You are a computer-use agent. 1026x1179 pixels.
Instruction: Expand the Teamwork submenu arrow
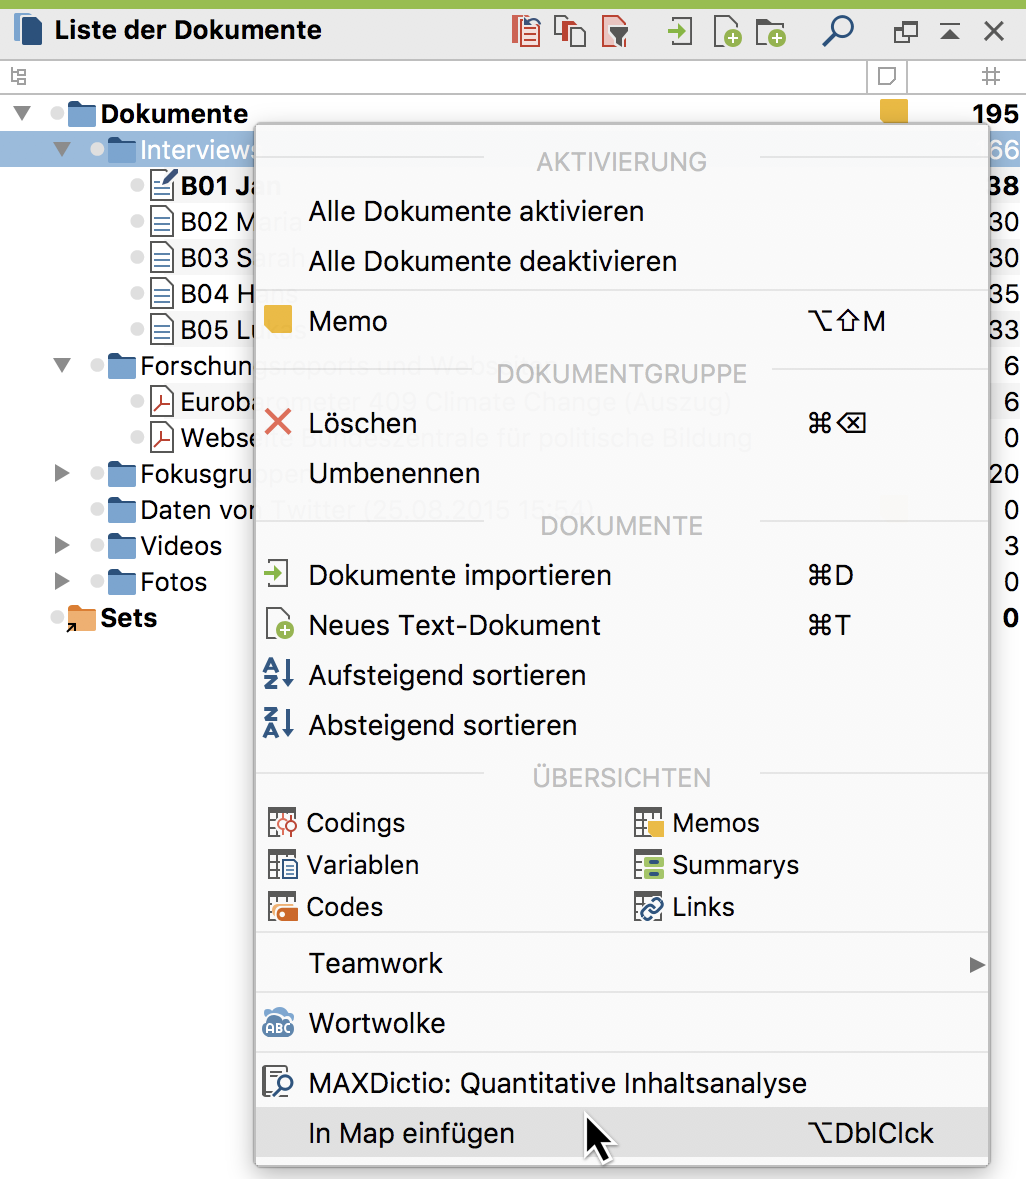coord(976,964)
